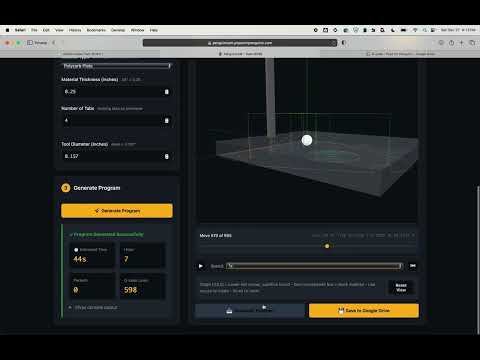Click the Wi-Fi status icon in menu bar
The height and width of the screenshot is (360, 480).
(415, 30)
